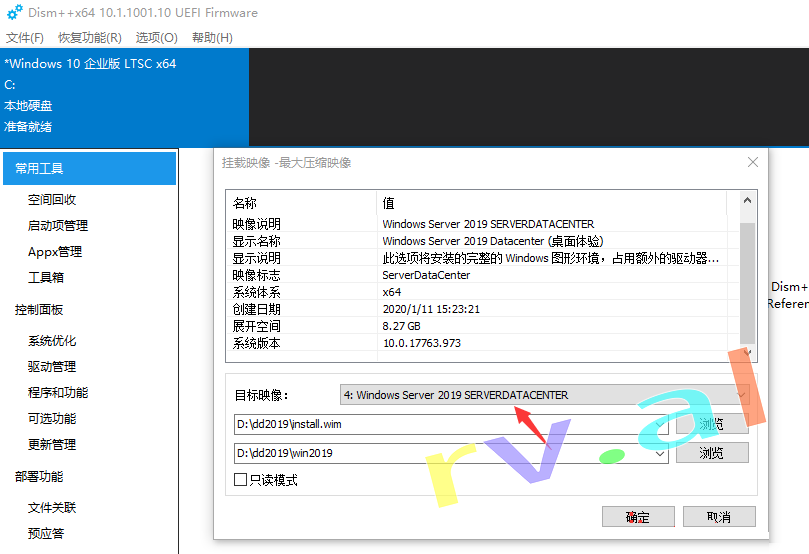Open 可选功能 in the sidebar
Viewport: 809px width, 554px height.
[x=52, y=418]
